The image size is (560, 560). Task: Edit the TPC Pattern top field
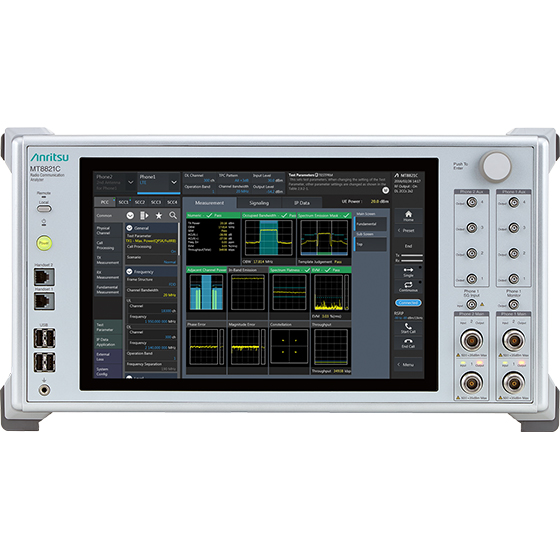234,178
